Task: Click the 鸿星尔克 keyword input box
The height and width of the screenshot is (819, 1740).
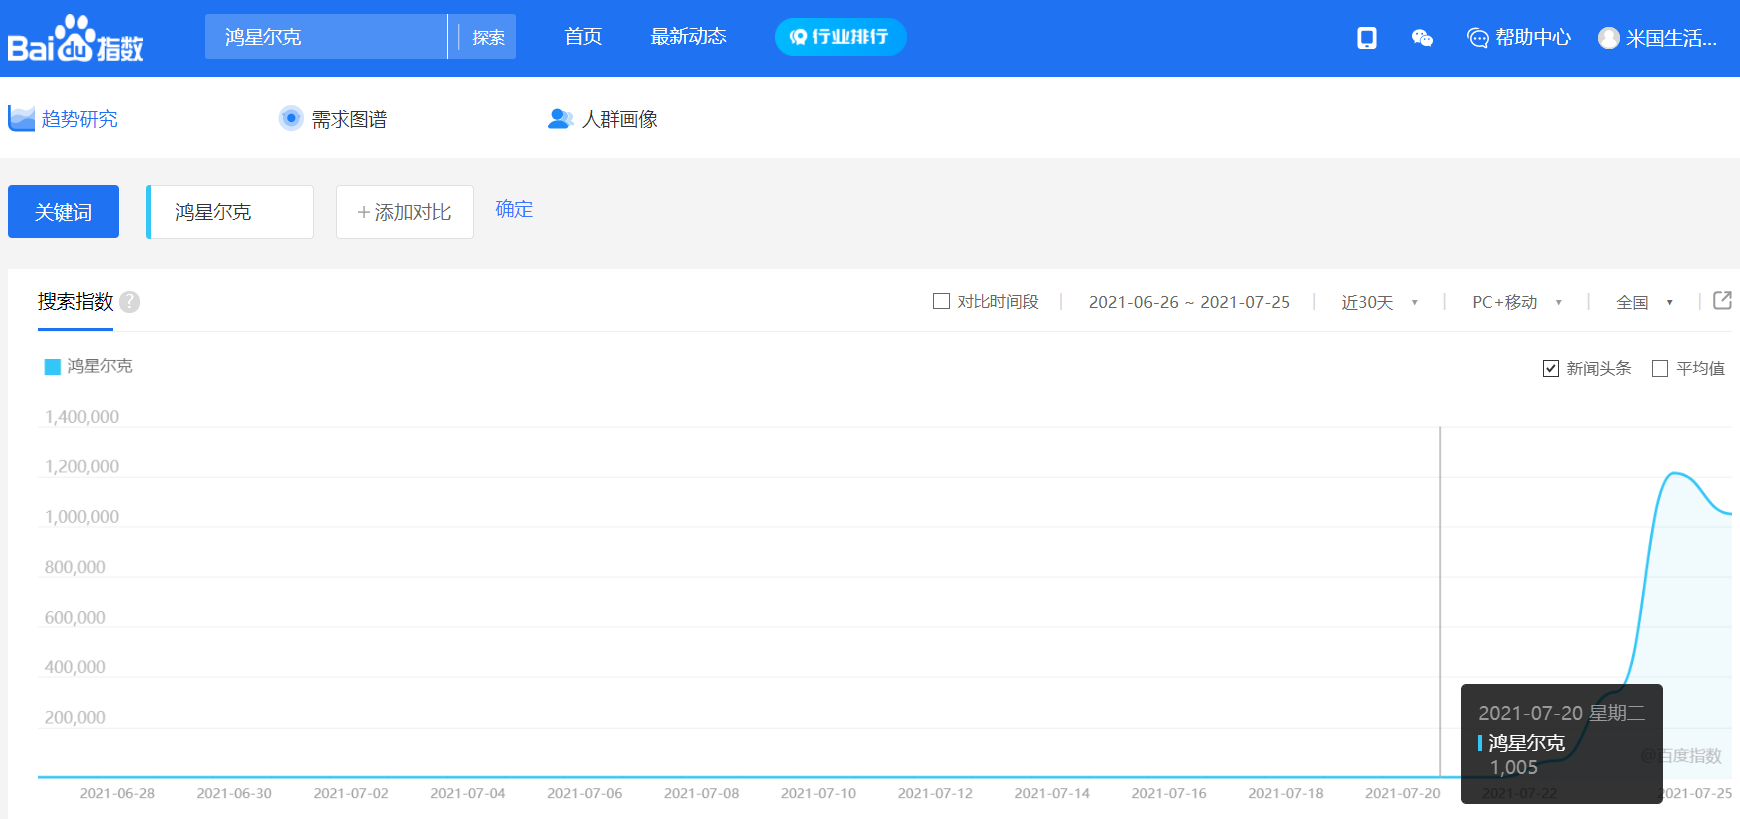Action: pyautogui.click(x=230, y=212)
